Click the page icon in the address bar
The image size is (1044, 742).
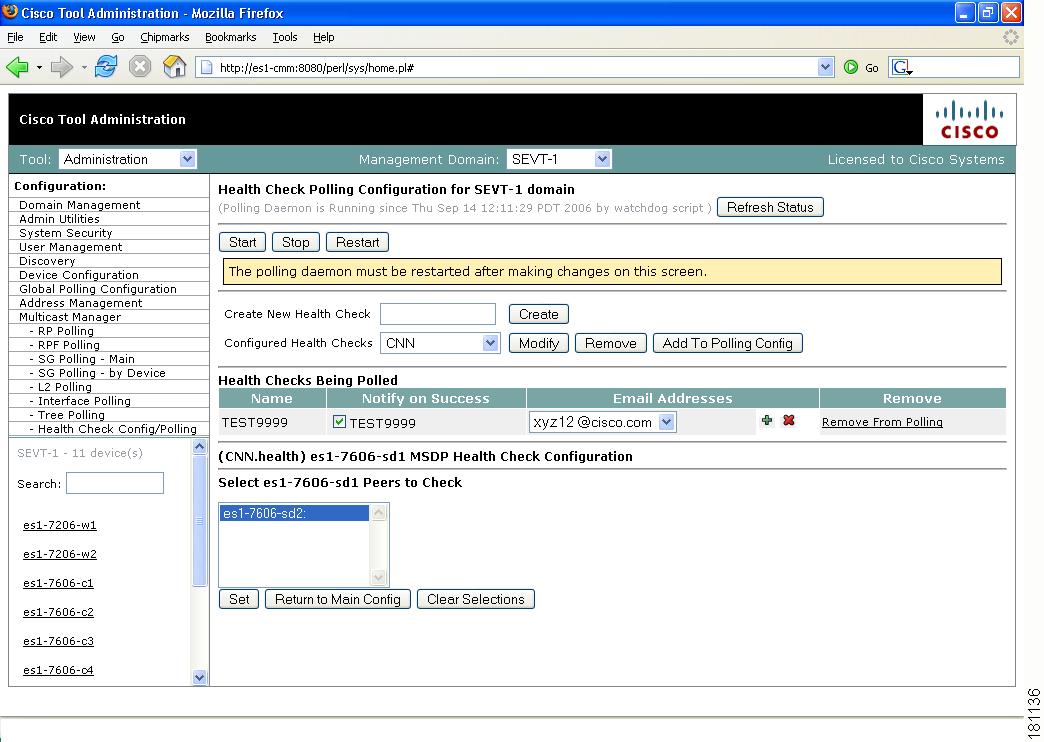pyautogui.click(x=206, y=67)
